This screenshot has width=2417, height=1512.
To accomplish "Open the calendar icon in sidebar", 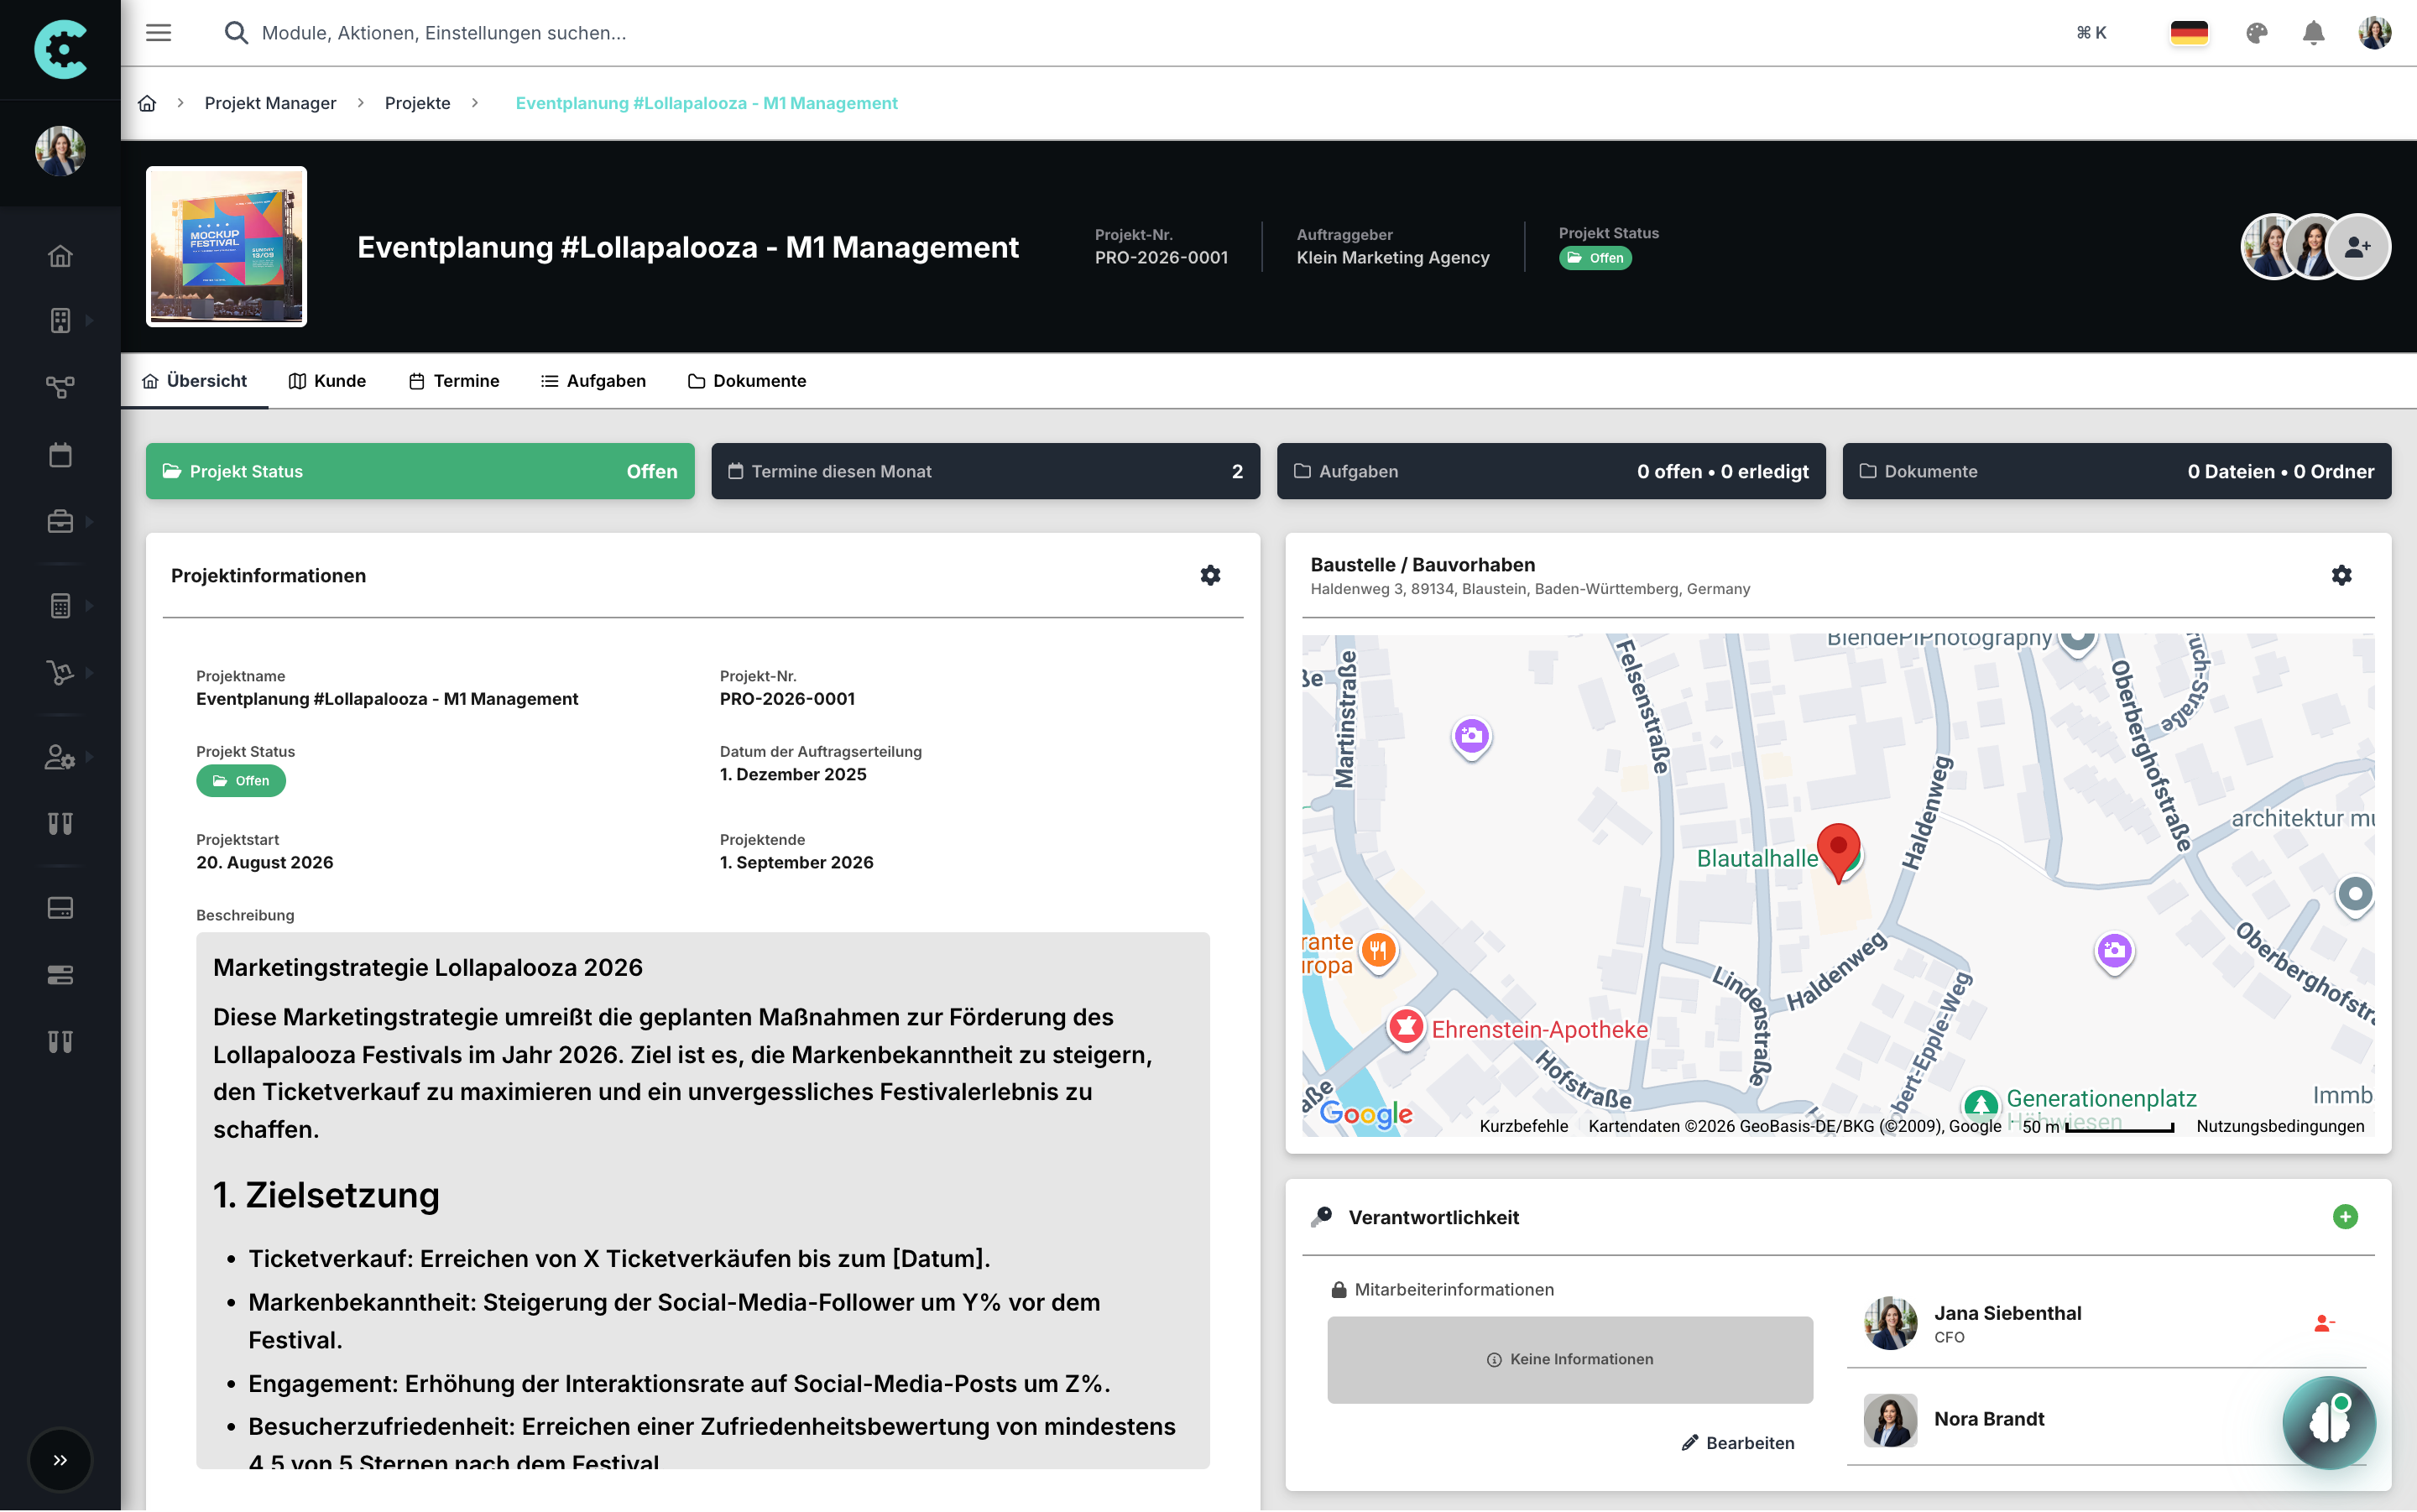I will [60, 455].
